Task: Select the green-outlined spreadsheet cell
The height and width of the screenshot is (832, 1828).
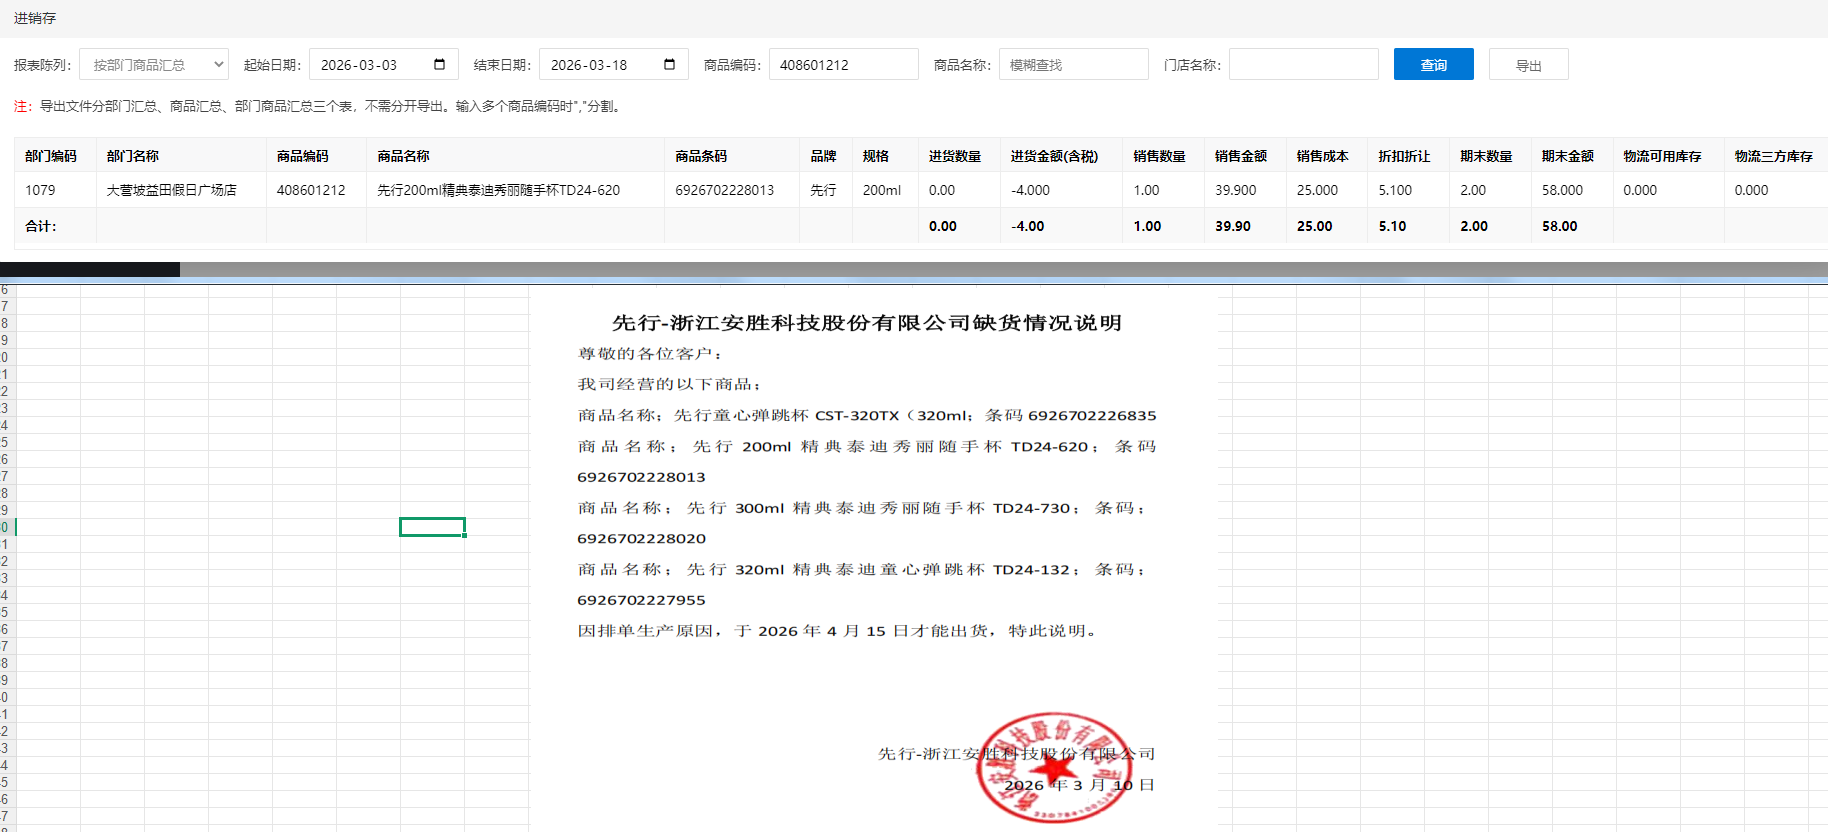Action: (432, 527)
